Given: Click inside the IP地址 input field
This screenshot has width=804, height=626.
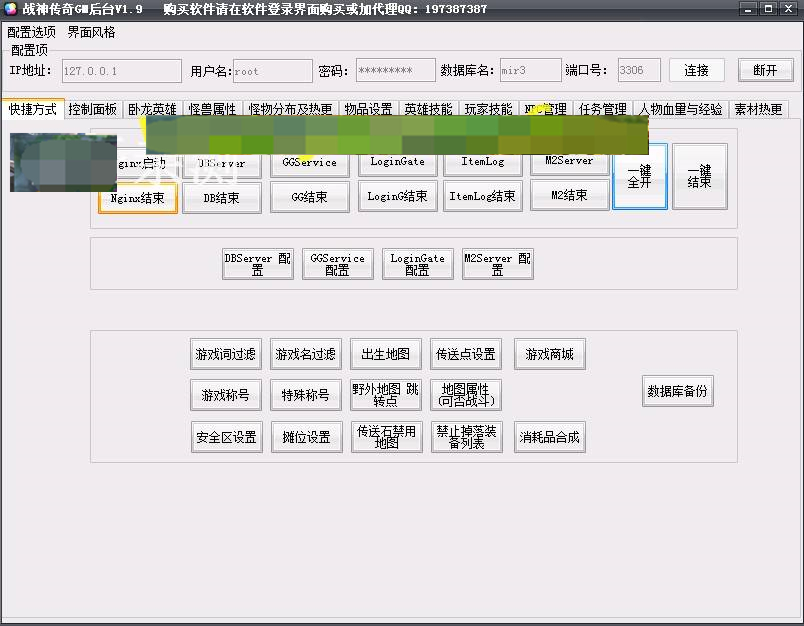Looking at the screenshot, I should (x=121, y=71).
